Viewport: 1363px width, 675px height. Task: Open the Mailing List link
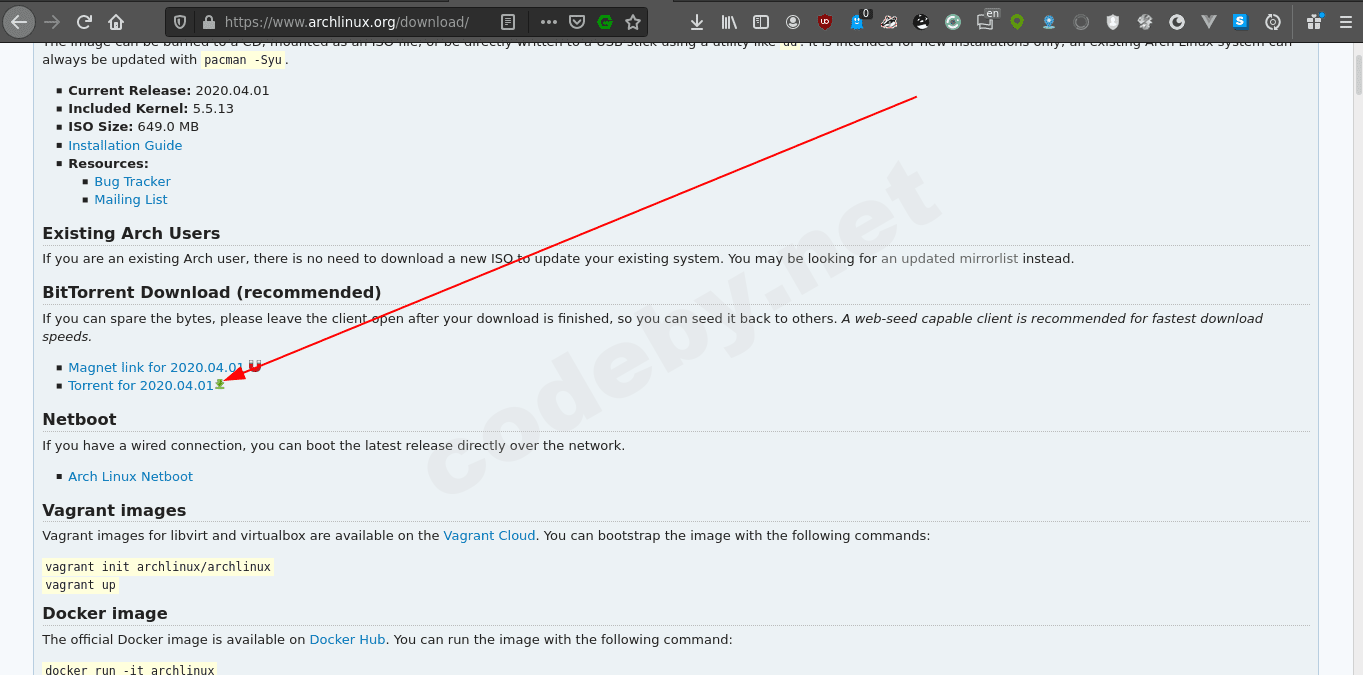(131, 199)
